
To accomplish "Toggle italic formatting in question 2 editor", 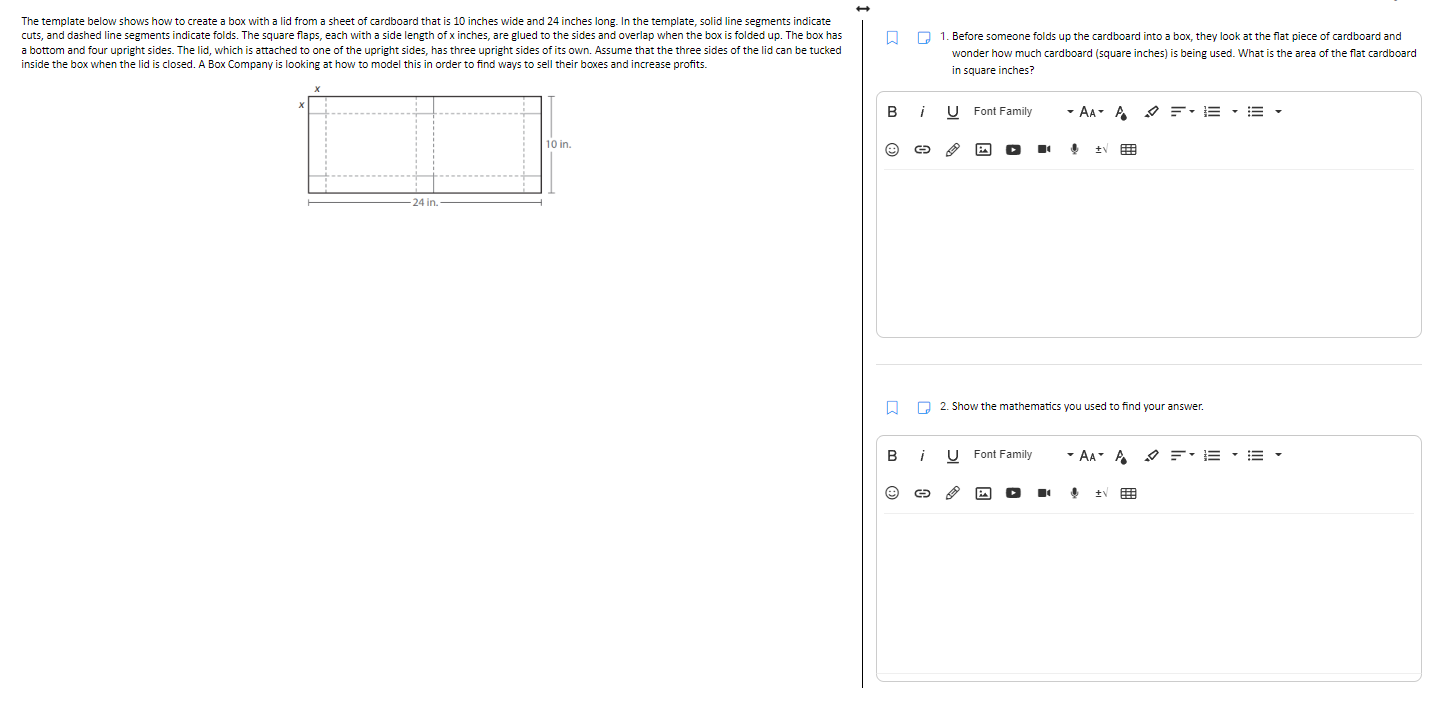I will pos(922,455).
